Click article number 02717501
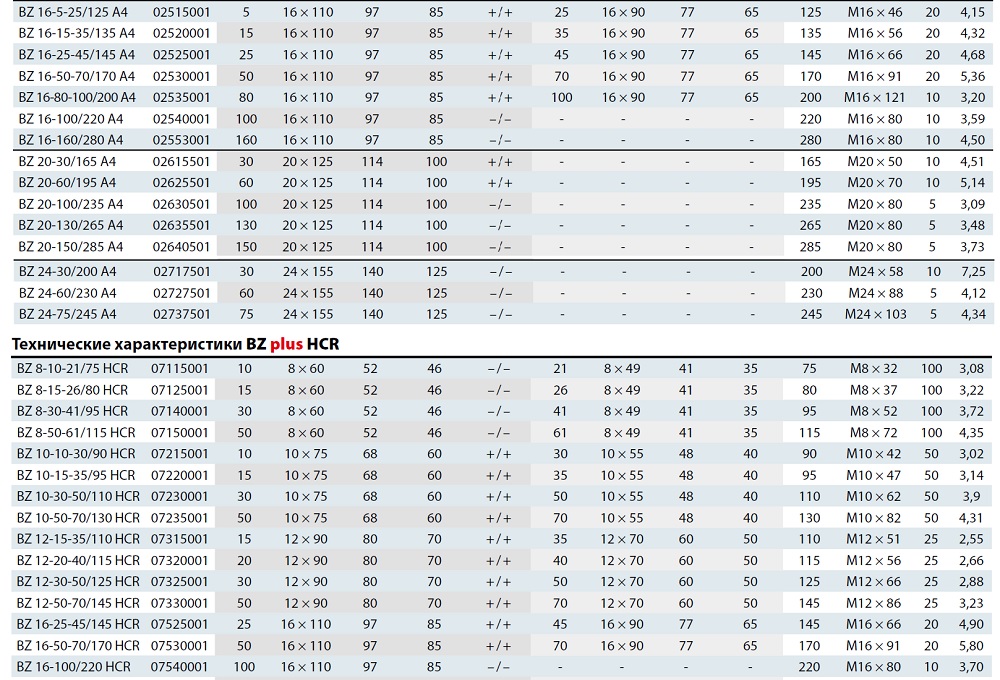 [x=181, y=271]
